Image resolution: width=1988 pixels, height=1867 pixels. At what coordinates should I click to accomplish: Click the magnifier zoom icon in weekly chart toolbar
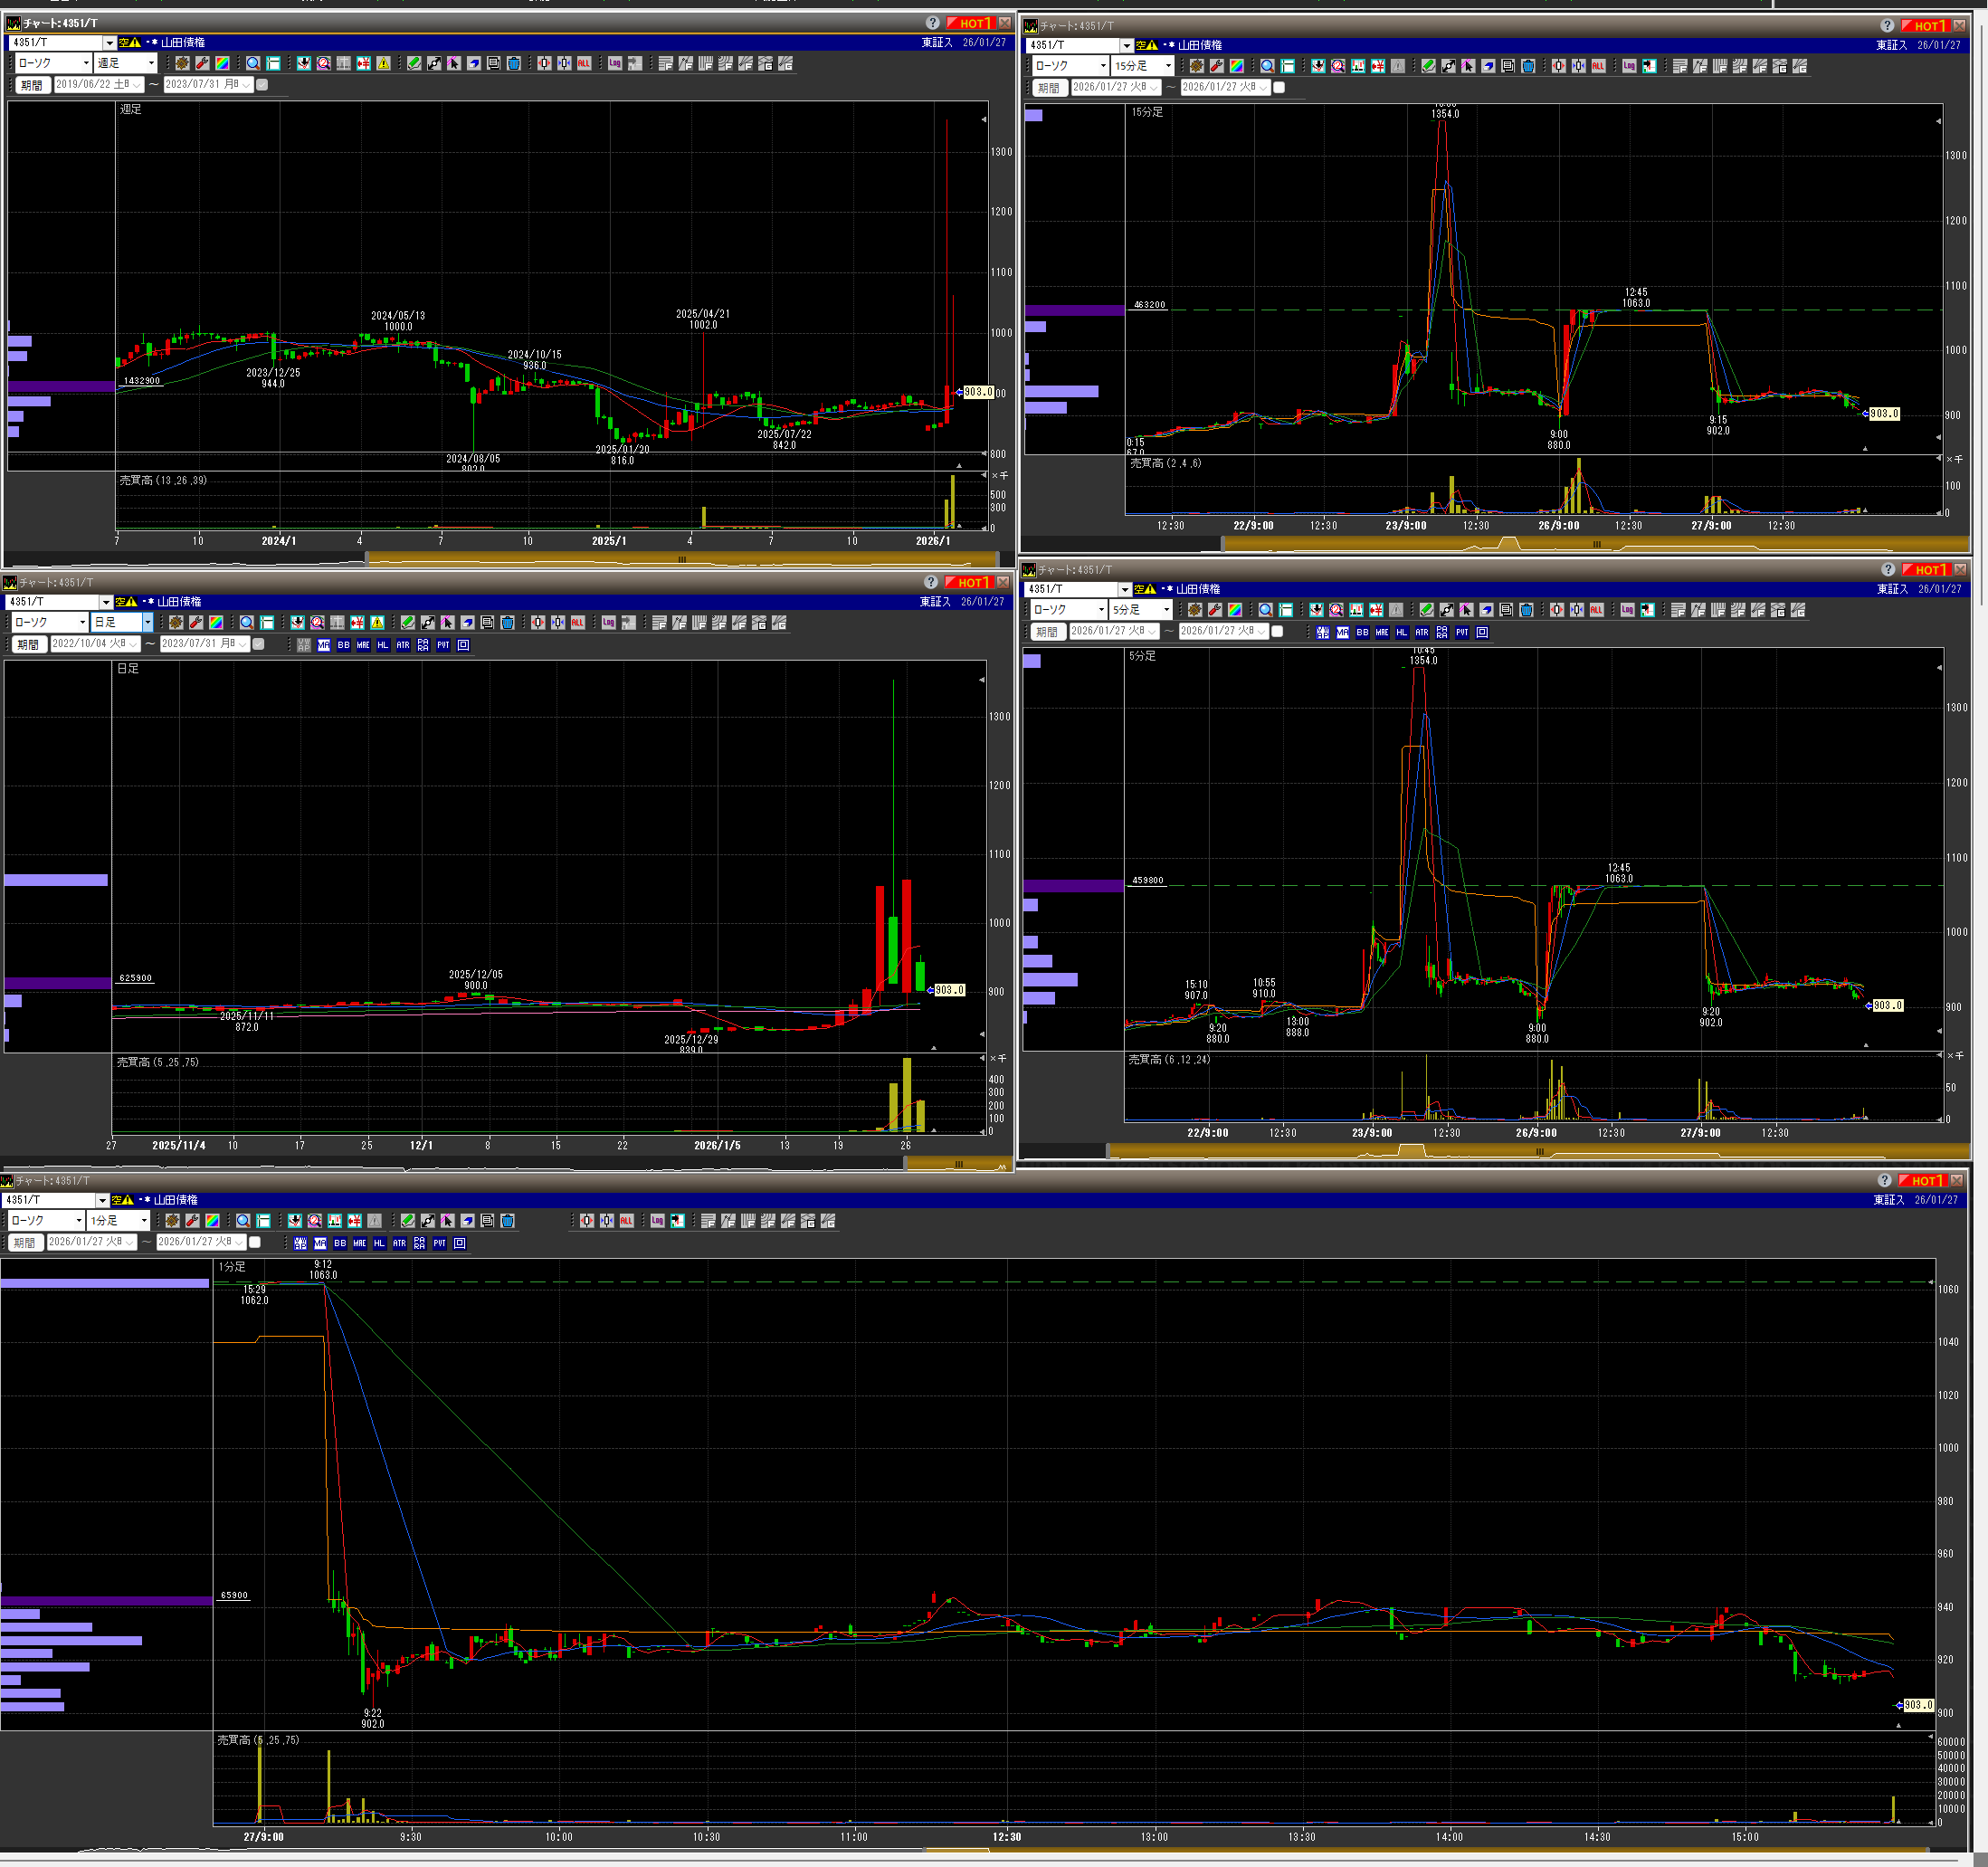pyautogui.click(x=253, y=63)
